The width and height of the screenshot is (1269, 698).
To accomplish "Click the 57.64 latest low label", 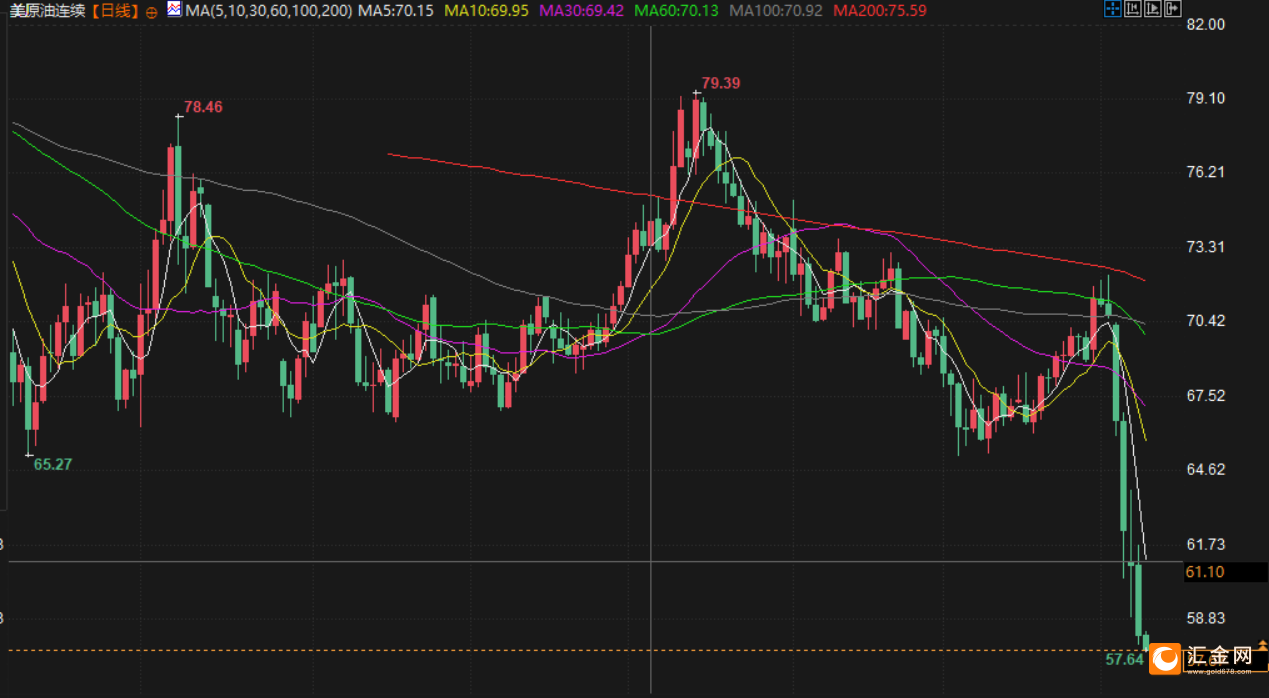I will coord(1124,659).
